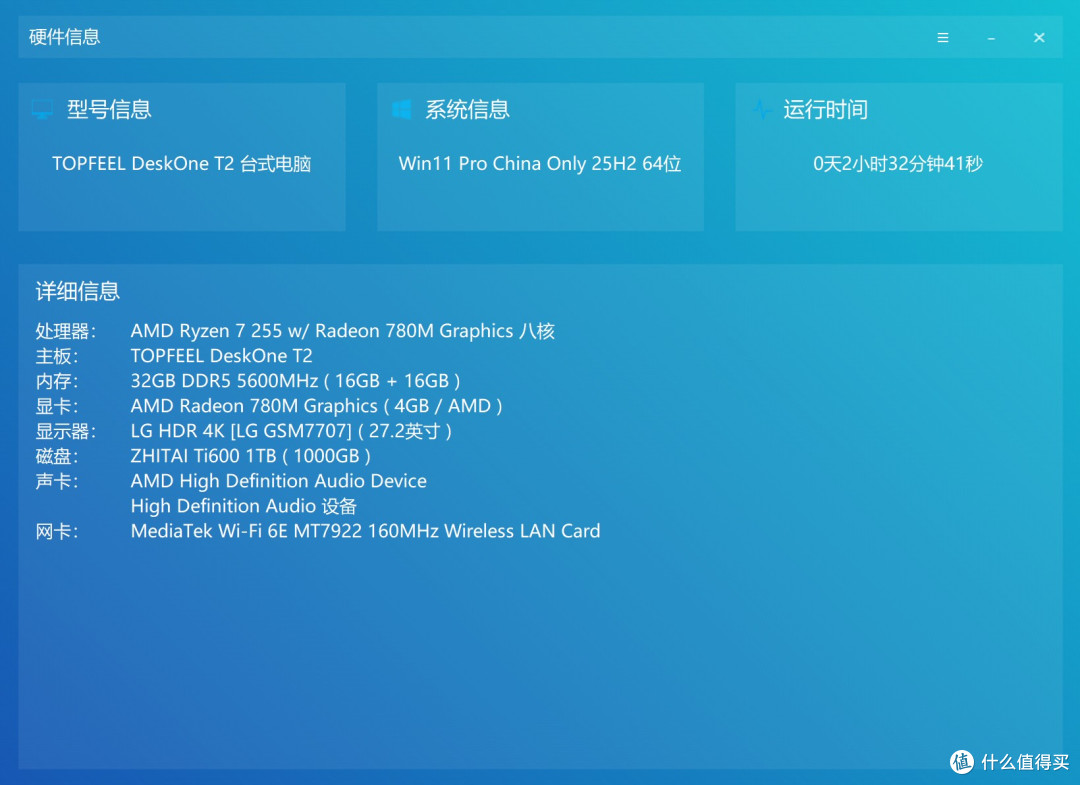Select the 系统信息 heading
This screenshot has width=1080, height=785.
[x=467, y=109]
